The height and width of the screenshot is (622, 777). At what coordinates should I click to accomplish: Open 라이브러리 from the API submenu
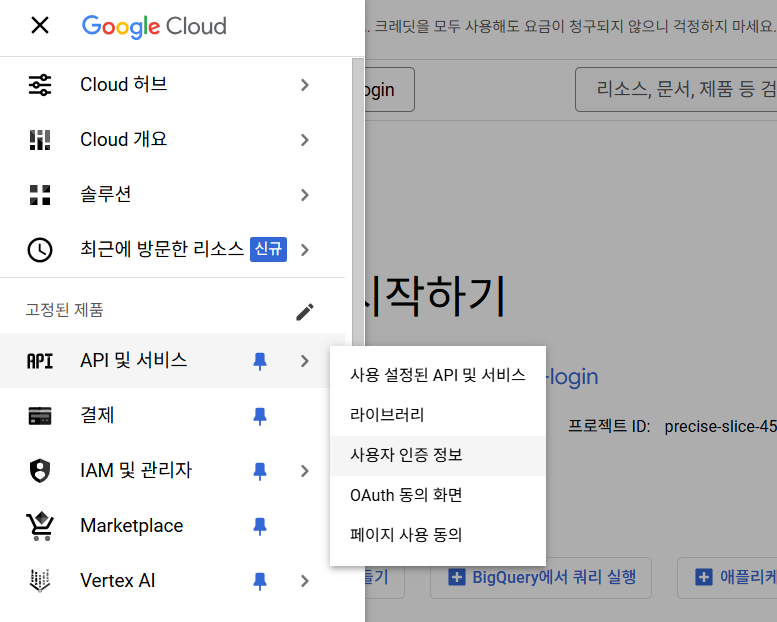pos(438,415)
